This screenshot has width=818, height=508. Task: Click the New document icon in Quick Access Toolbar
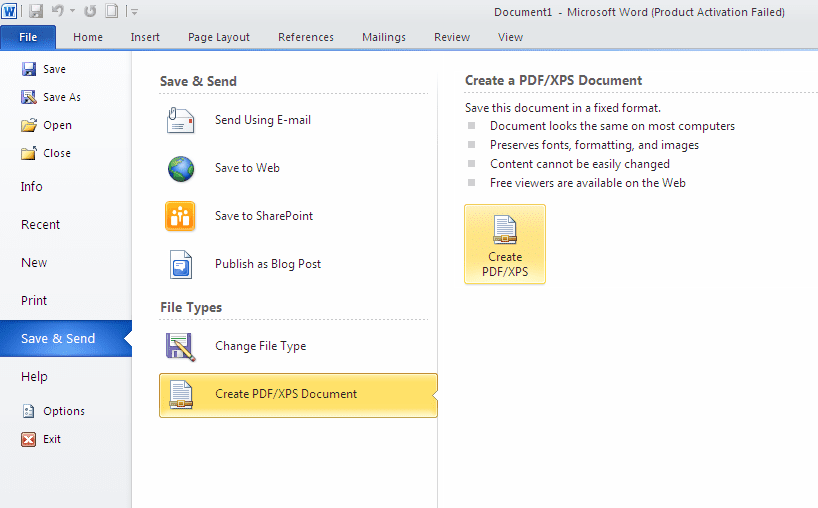click(x=111, y=11)
